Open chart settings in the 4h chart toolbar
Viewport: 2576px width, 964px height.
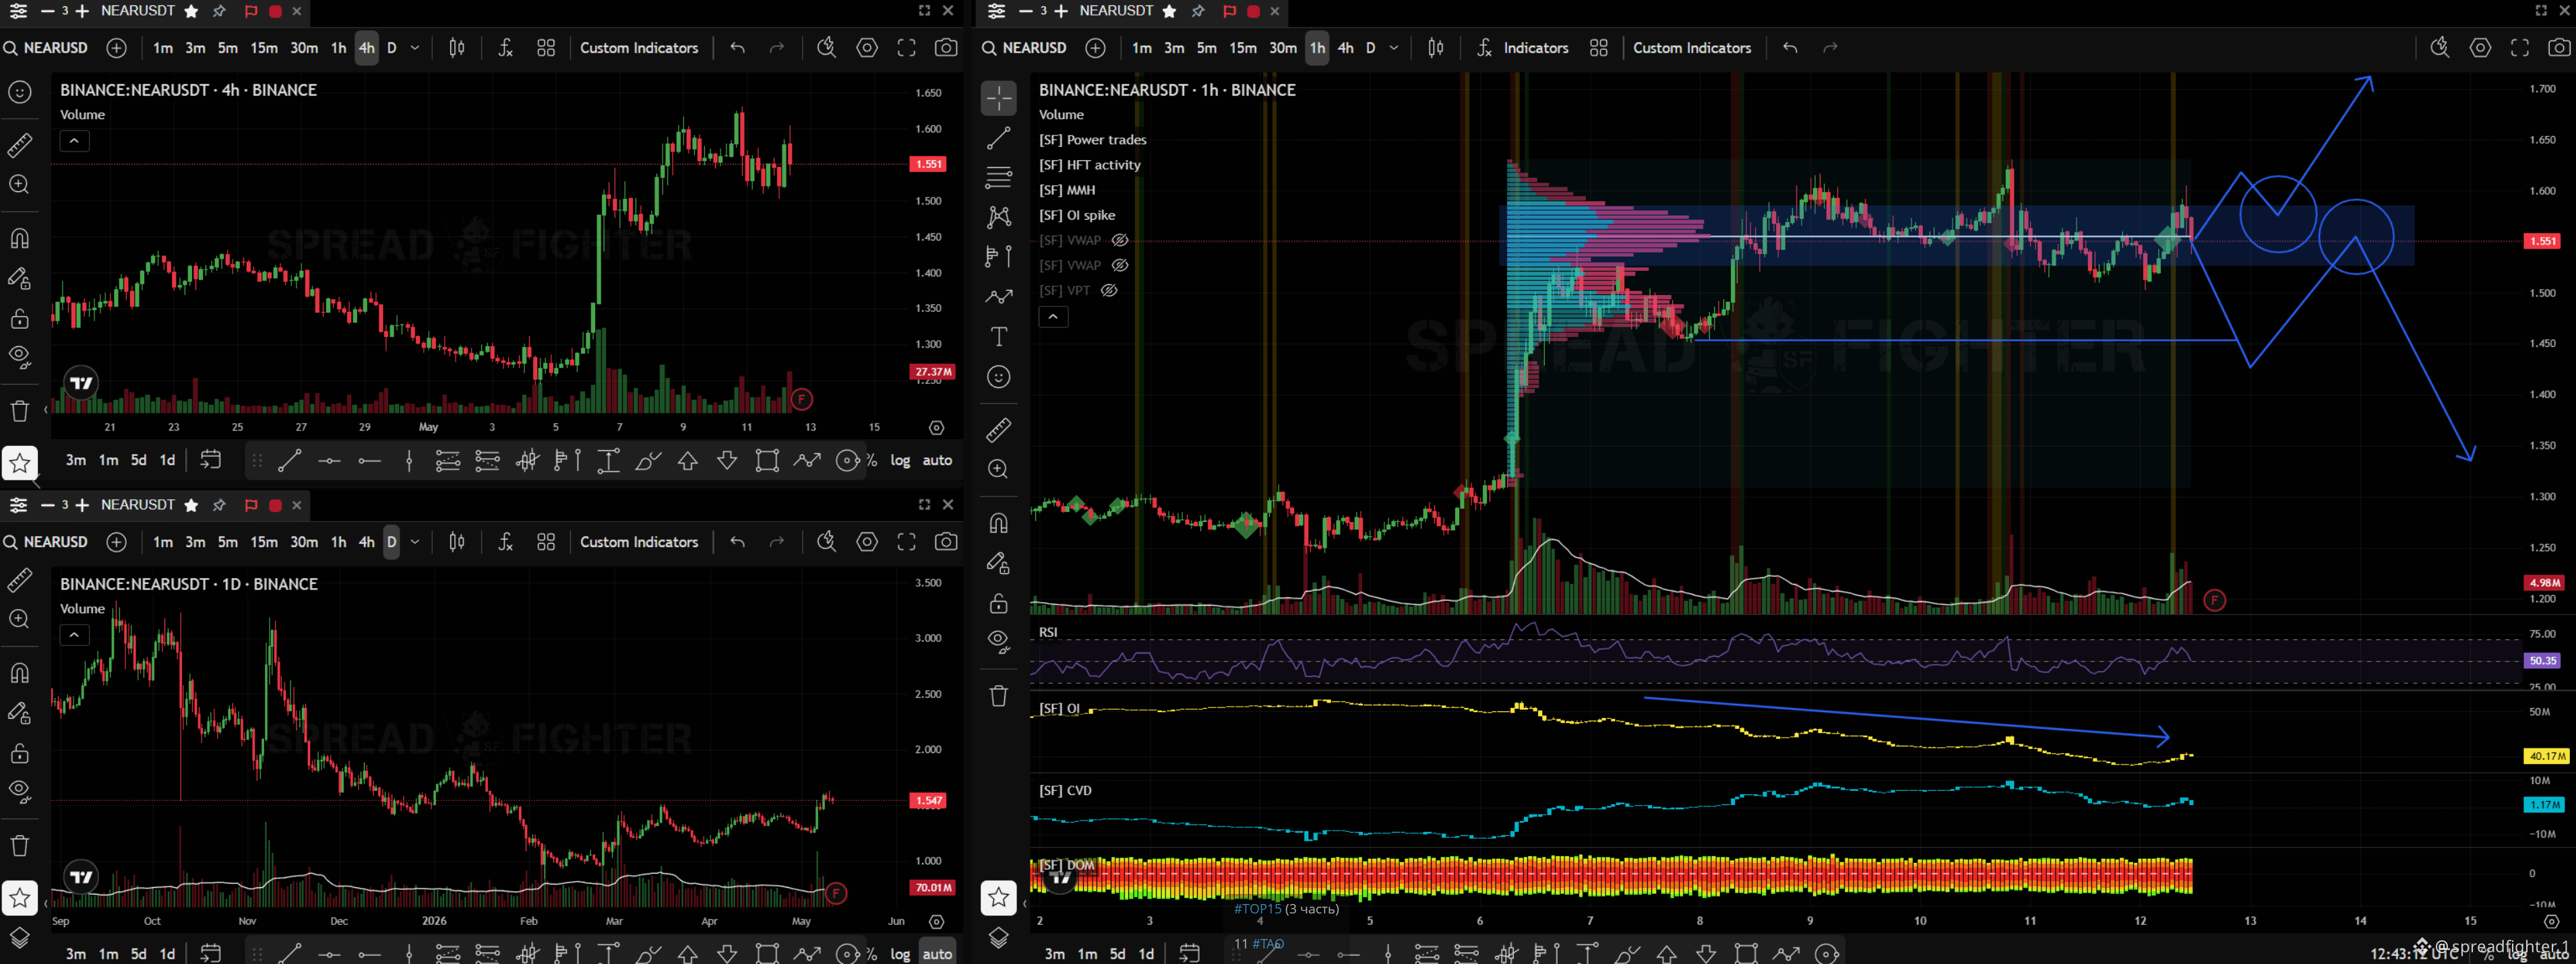867,48
